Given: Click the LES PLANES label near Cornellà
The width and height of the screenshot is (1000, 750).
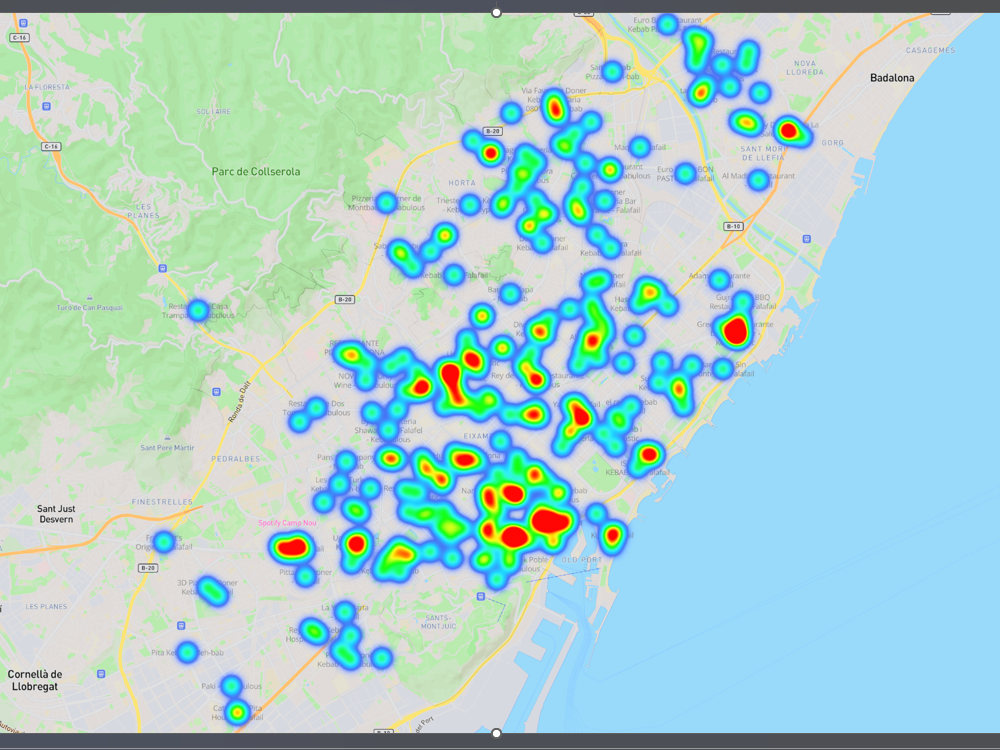Looking at the screenshot, I should [x=46, y=607].
